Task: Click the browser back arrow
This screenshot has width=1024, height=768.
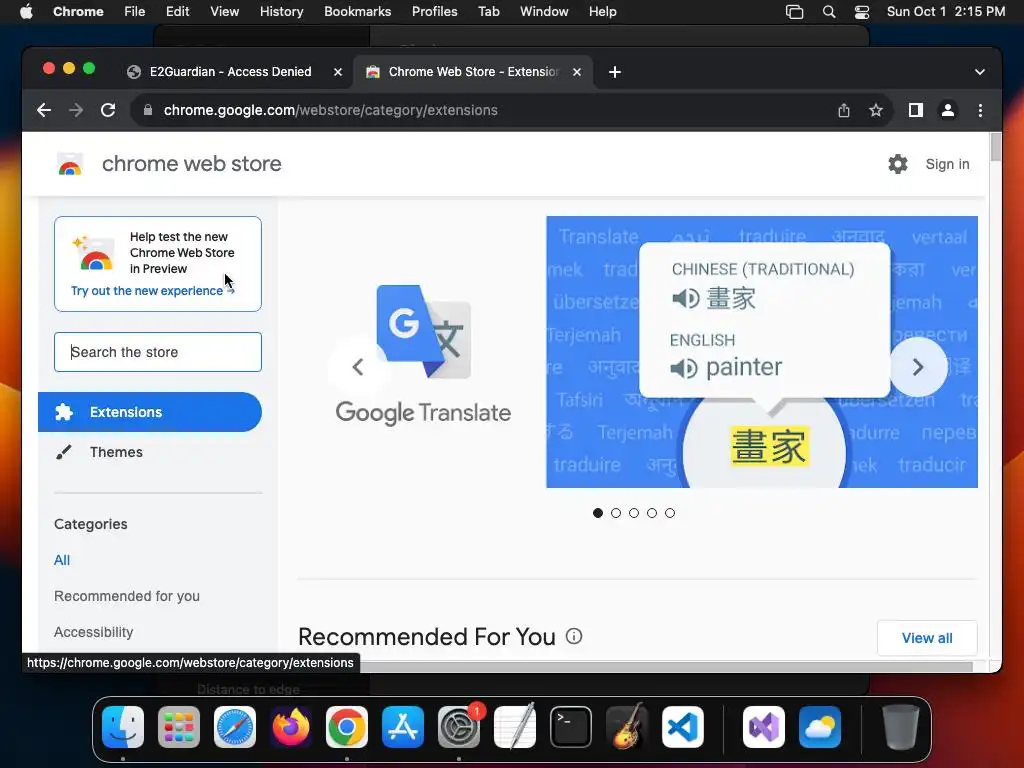Action: coord(44,110)
